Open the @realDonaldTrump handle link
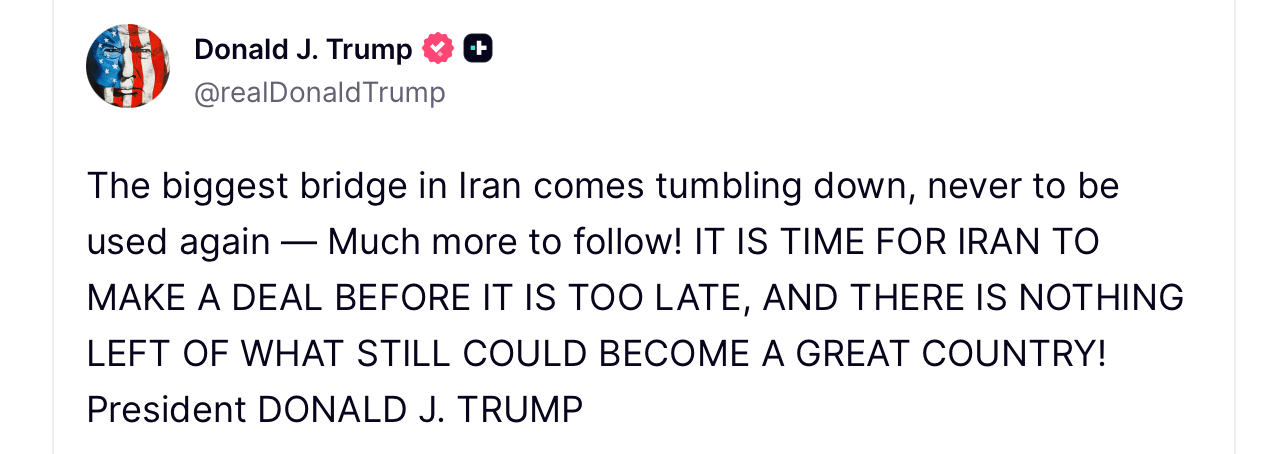 (x=319, y=93)
